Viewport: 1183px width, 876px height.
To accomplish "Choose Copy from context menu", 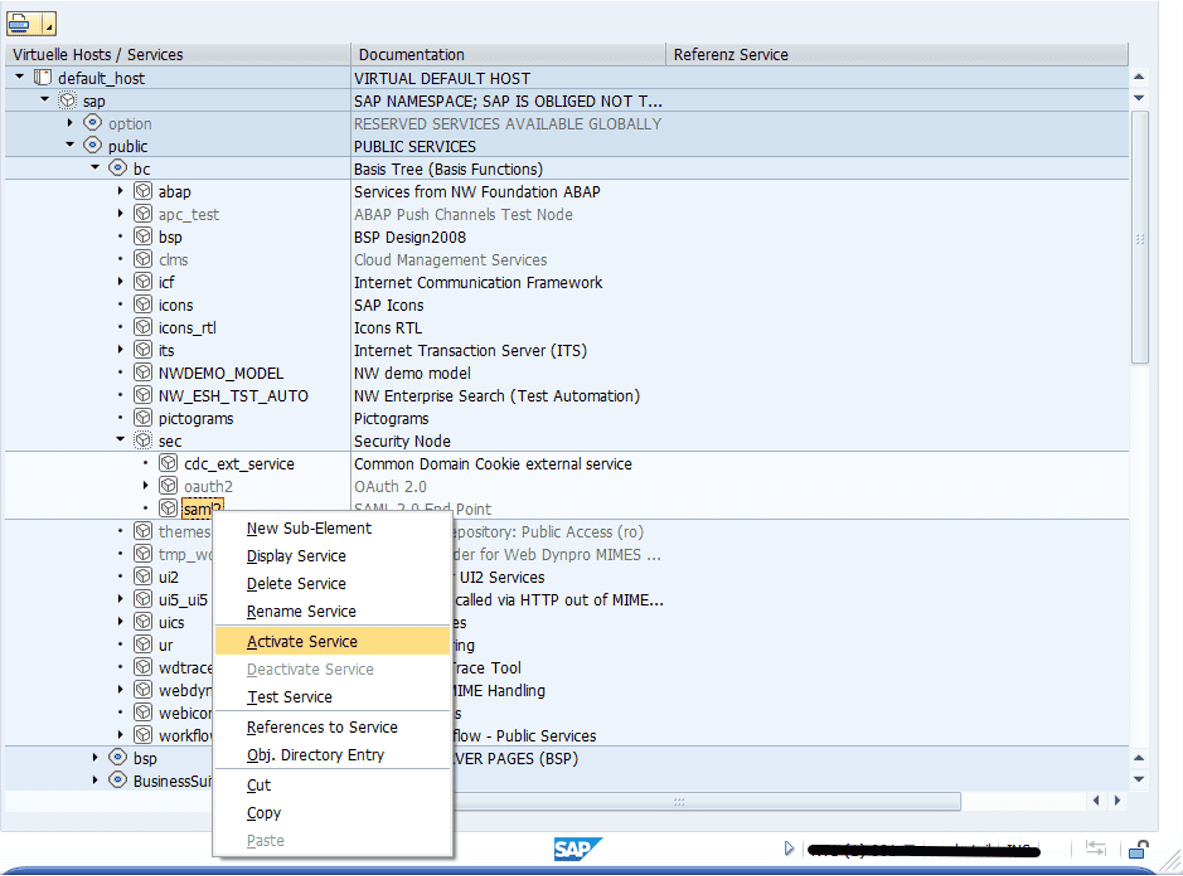I will [x=263, y=813].
